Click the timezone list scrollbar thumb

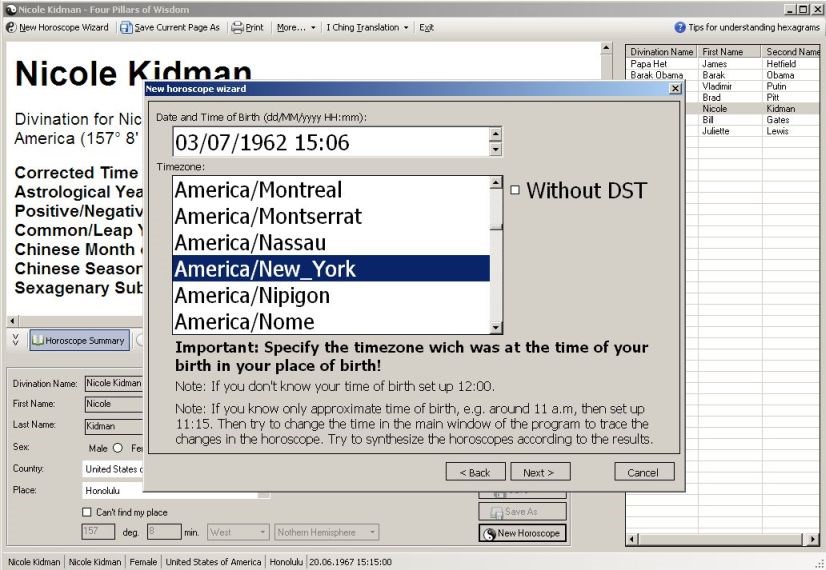click(496, 211)
